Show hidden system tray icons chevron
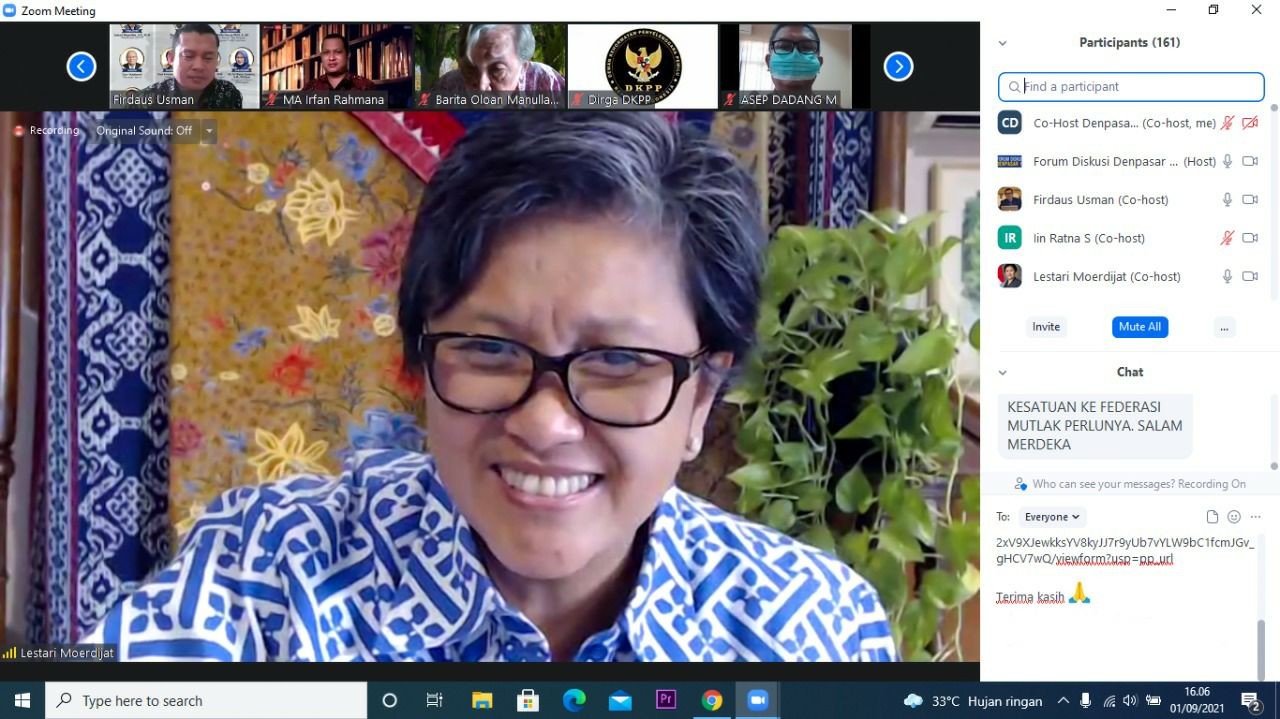This screenshot has width=1280, height=719. click(x=1062, y=701)
